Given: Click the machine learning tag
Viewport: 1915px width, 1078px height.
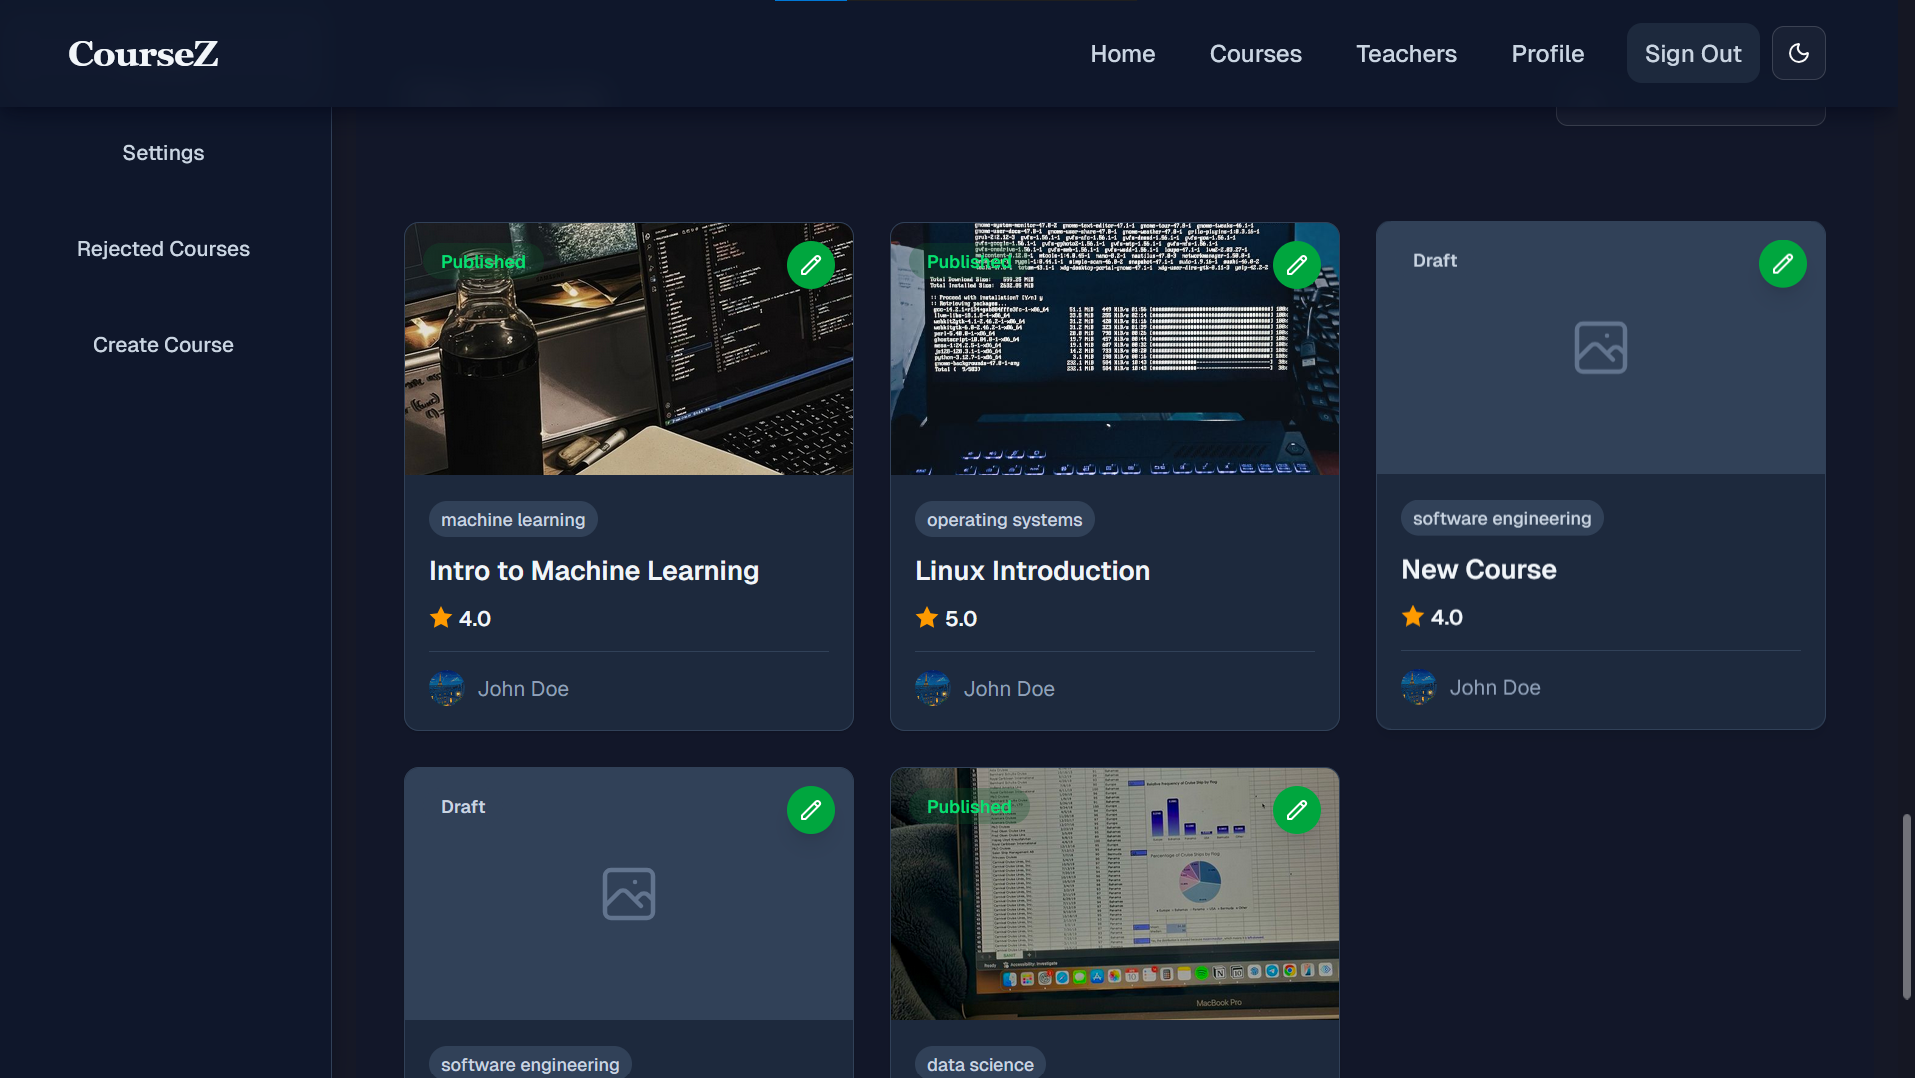Looking at the screenshot, I should pyautogui.click(x=513, y=520).
